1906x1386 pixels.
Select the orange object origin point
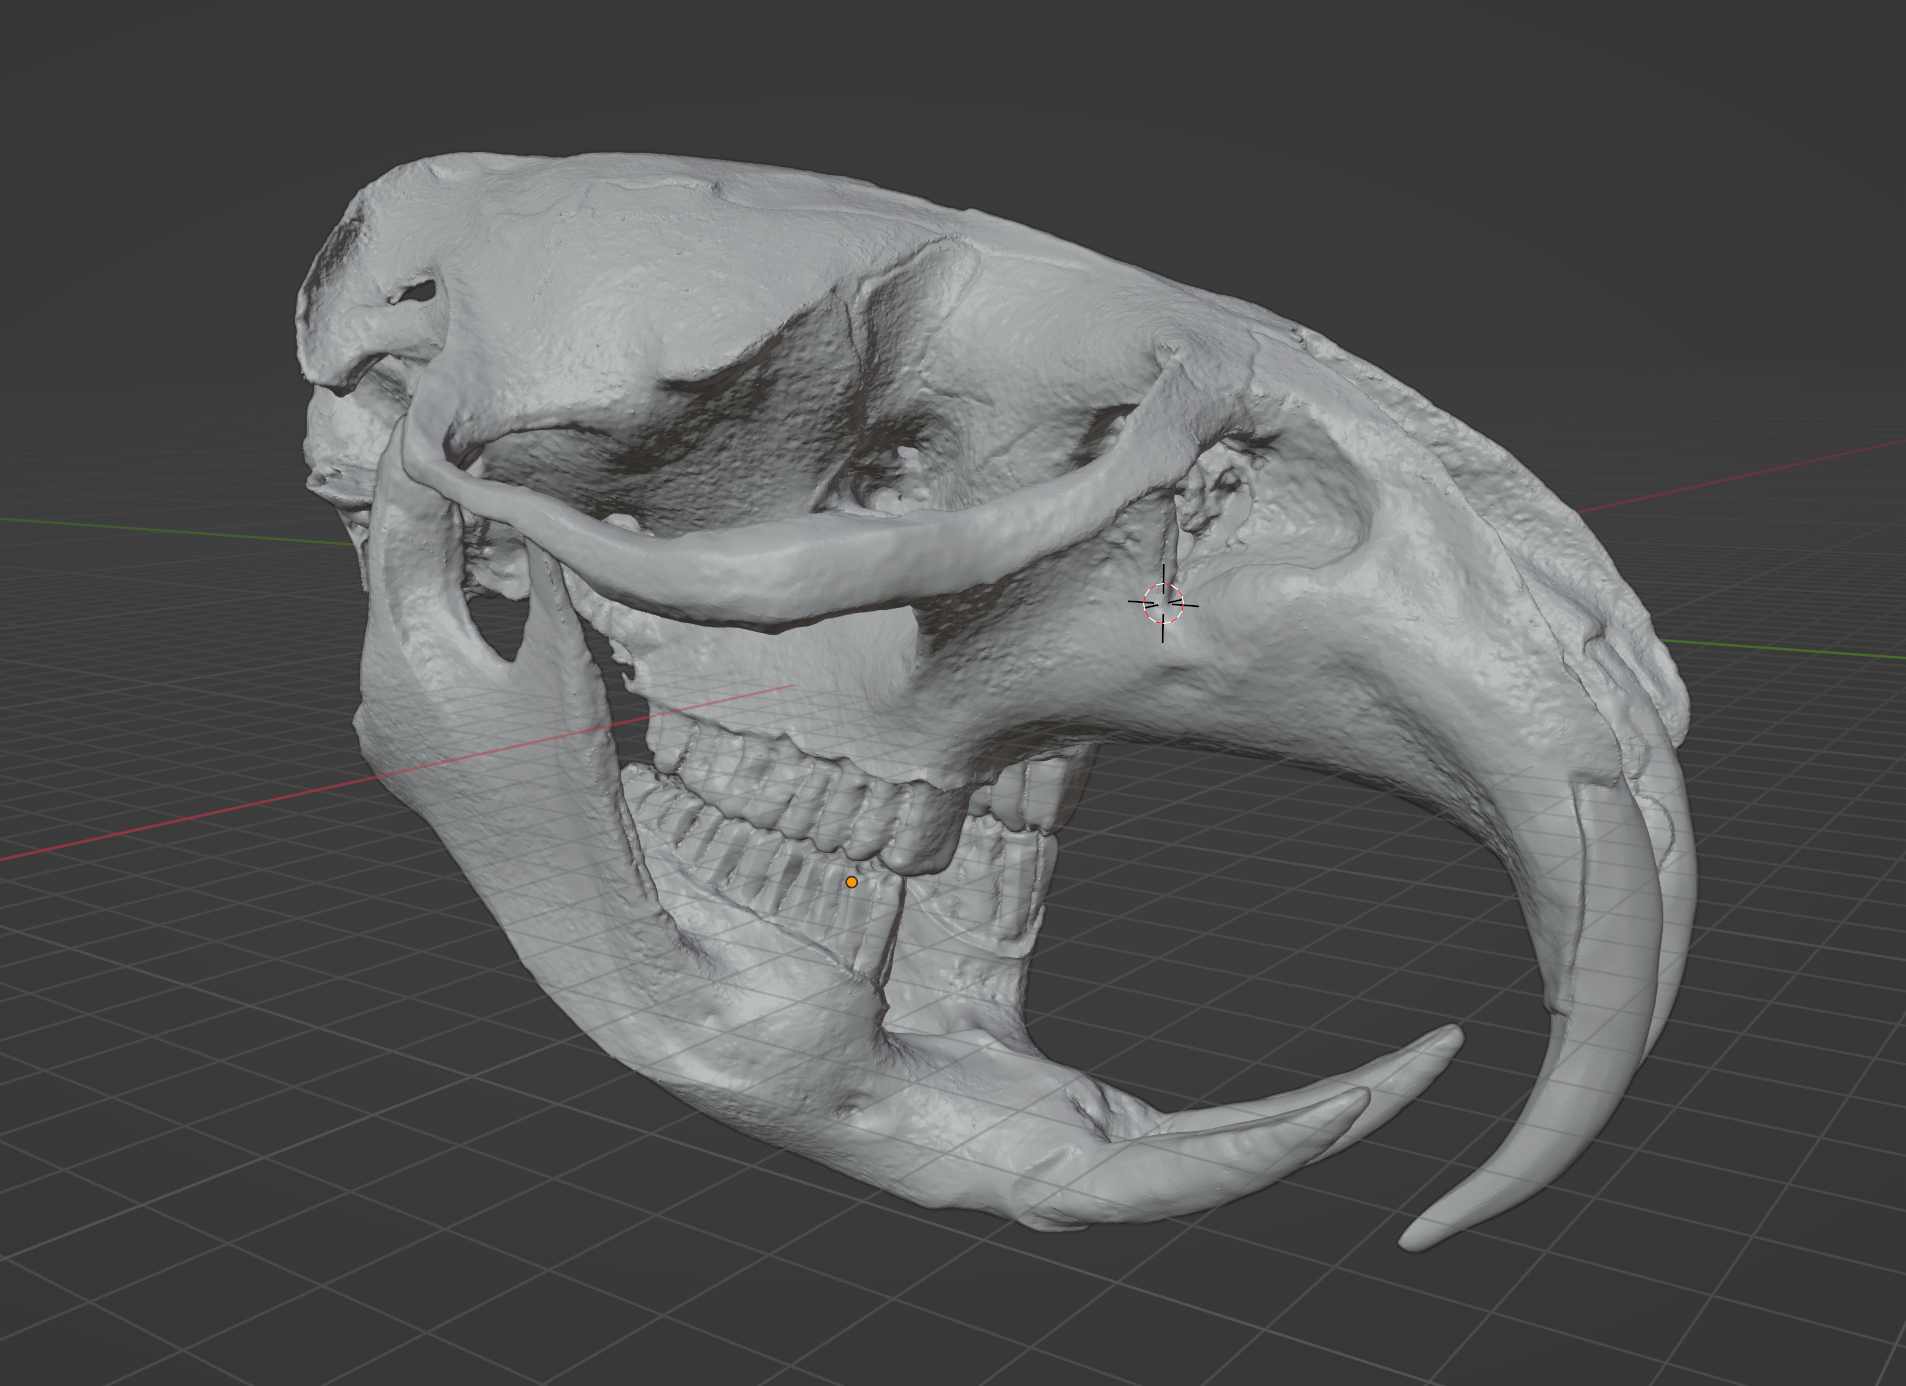851,883
